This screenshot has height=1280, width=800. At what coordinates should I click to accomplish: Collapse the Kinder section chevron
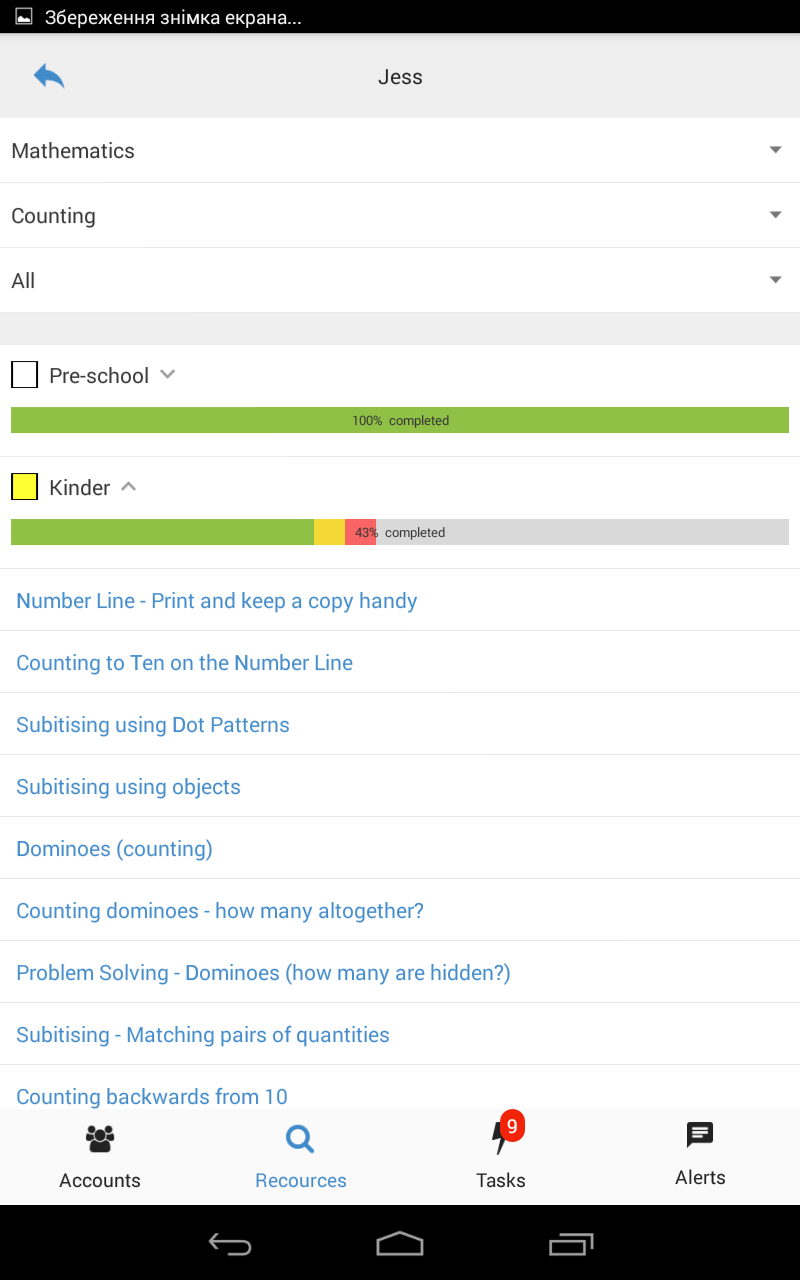pyautogui.click(x=128, y=487)
